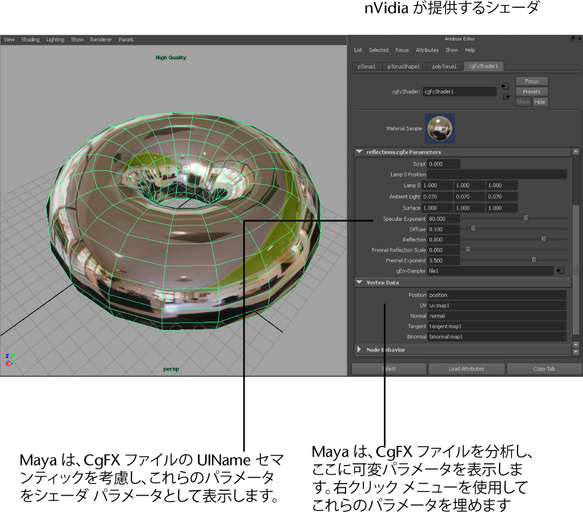Open the Shading menu in viewport

30,39
